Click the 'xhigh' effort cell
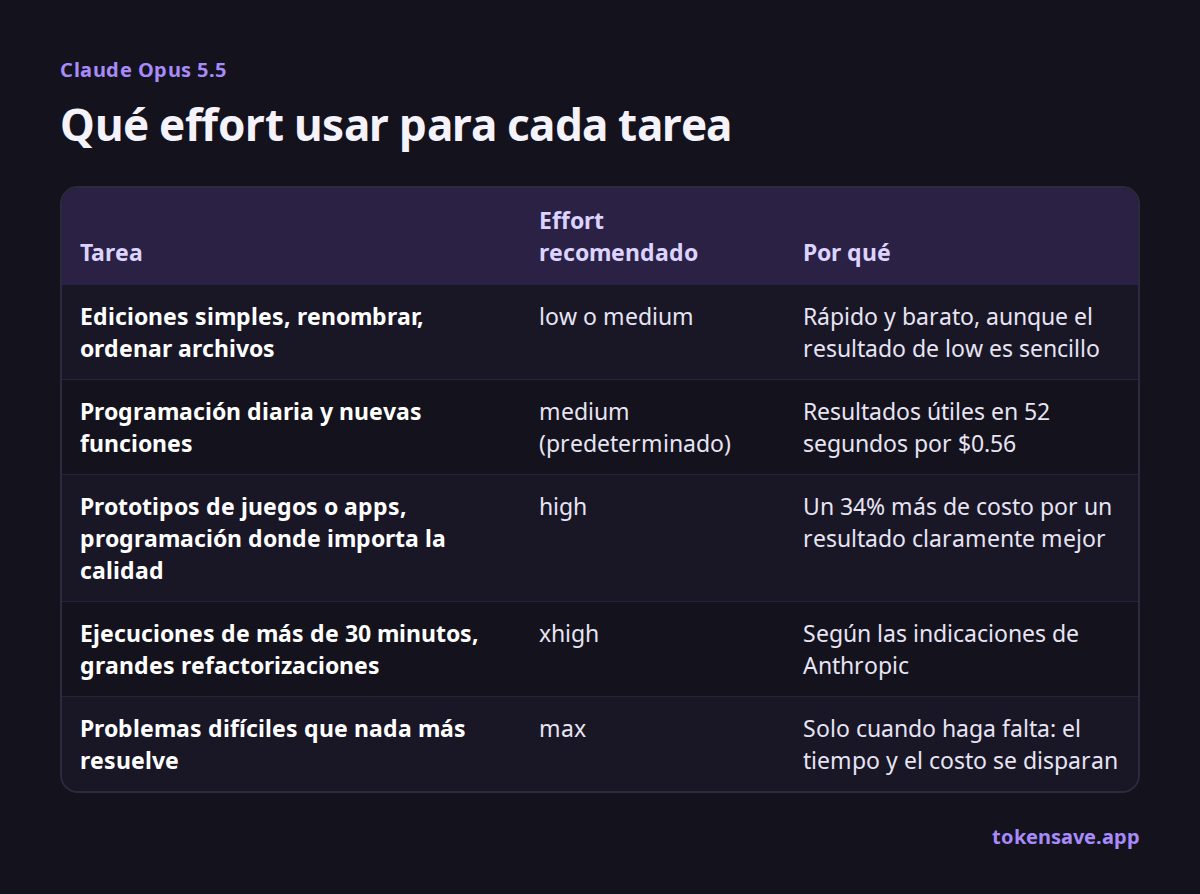This screenshot has height=894, width=1200. pyautogui.click(x=569, y=634)
